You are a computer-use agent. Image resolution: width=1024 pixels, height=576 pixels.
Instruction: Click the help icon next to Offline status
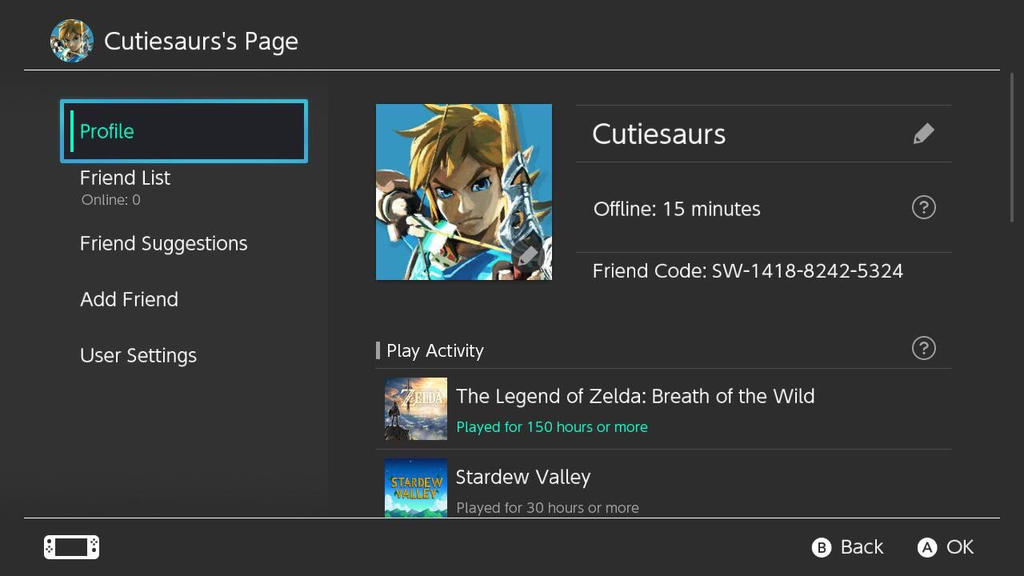(x=924, y=208)
